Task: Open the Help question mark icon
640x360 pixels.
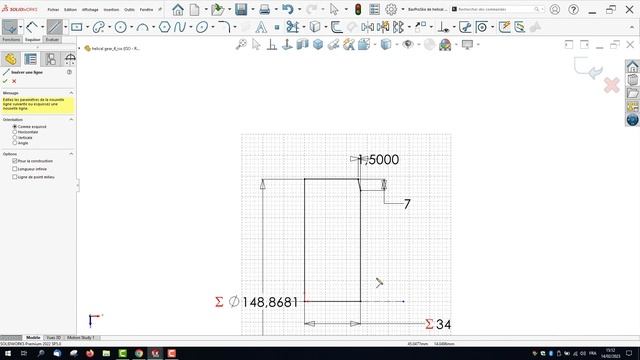Action: coord(573,9)
